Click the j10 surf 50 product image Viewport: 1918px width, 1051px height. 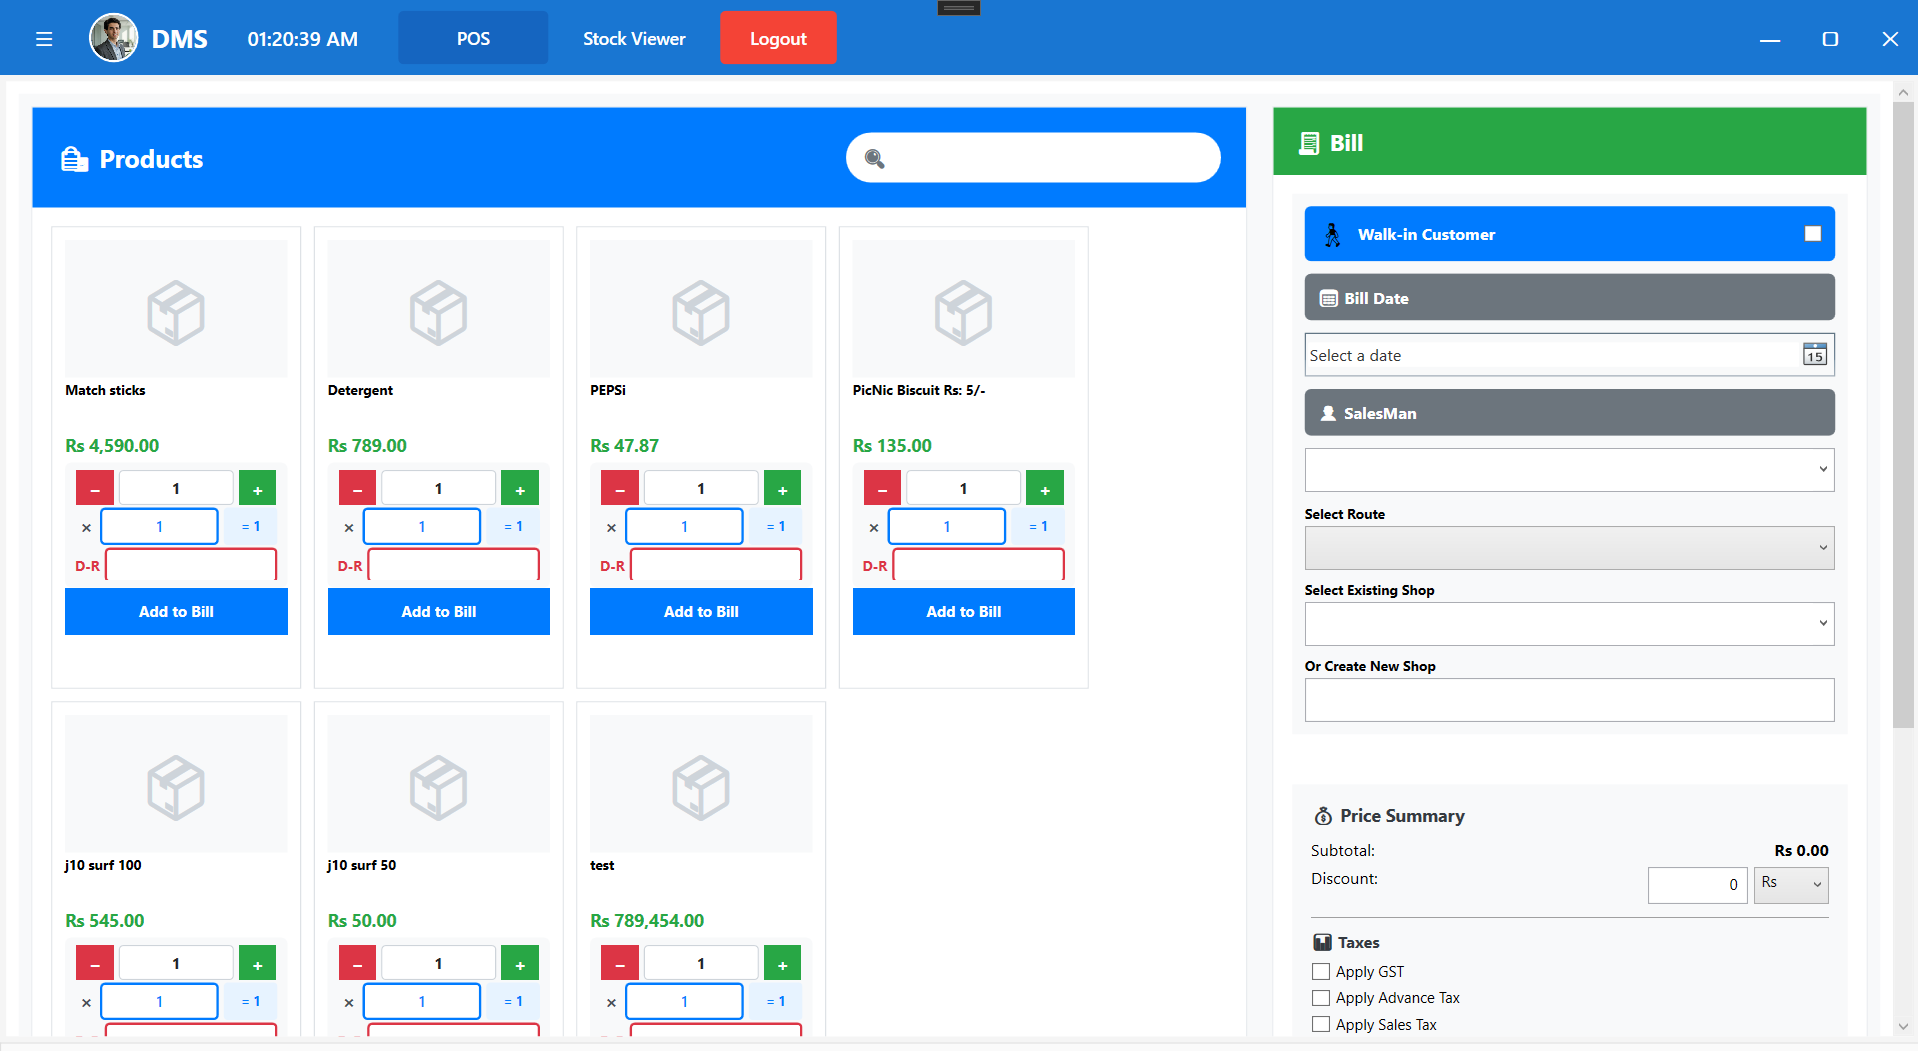[439, 784]
